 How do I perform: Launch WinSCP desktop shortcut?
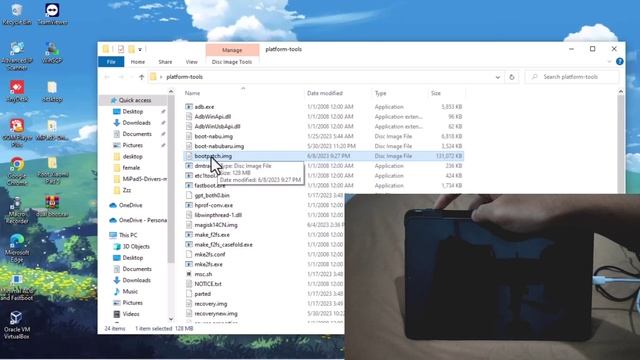(52, 53)
